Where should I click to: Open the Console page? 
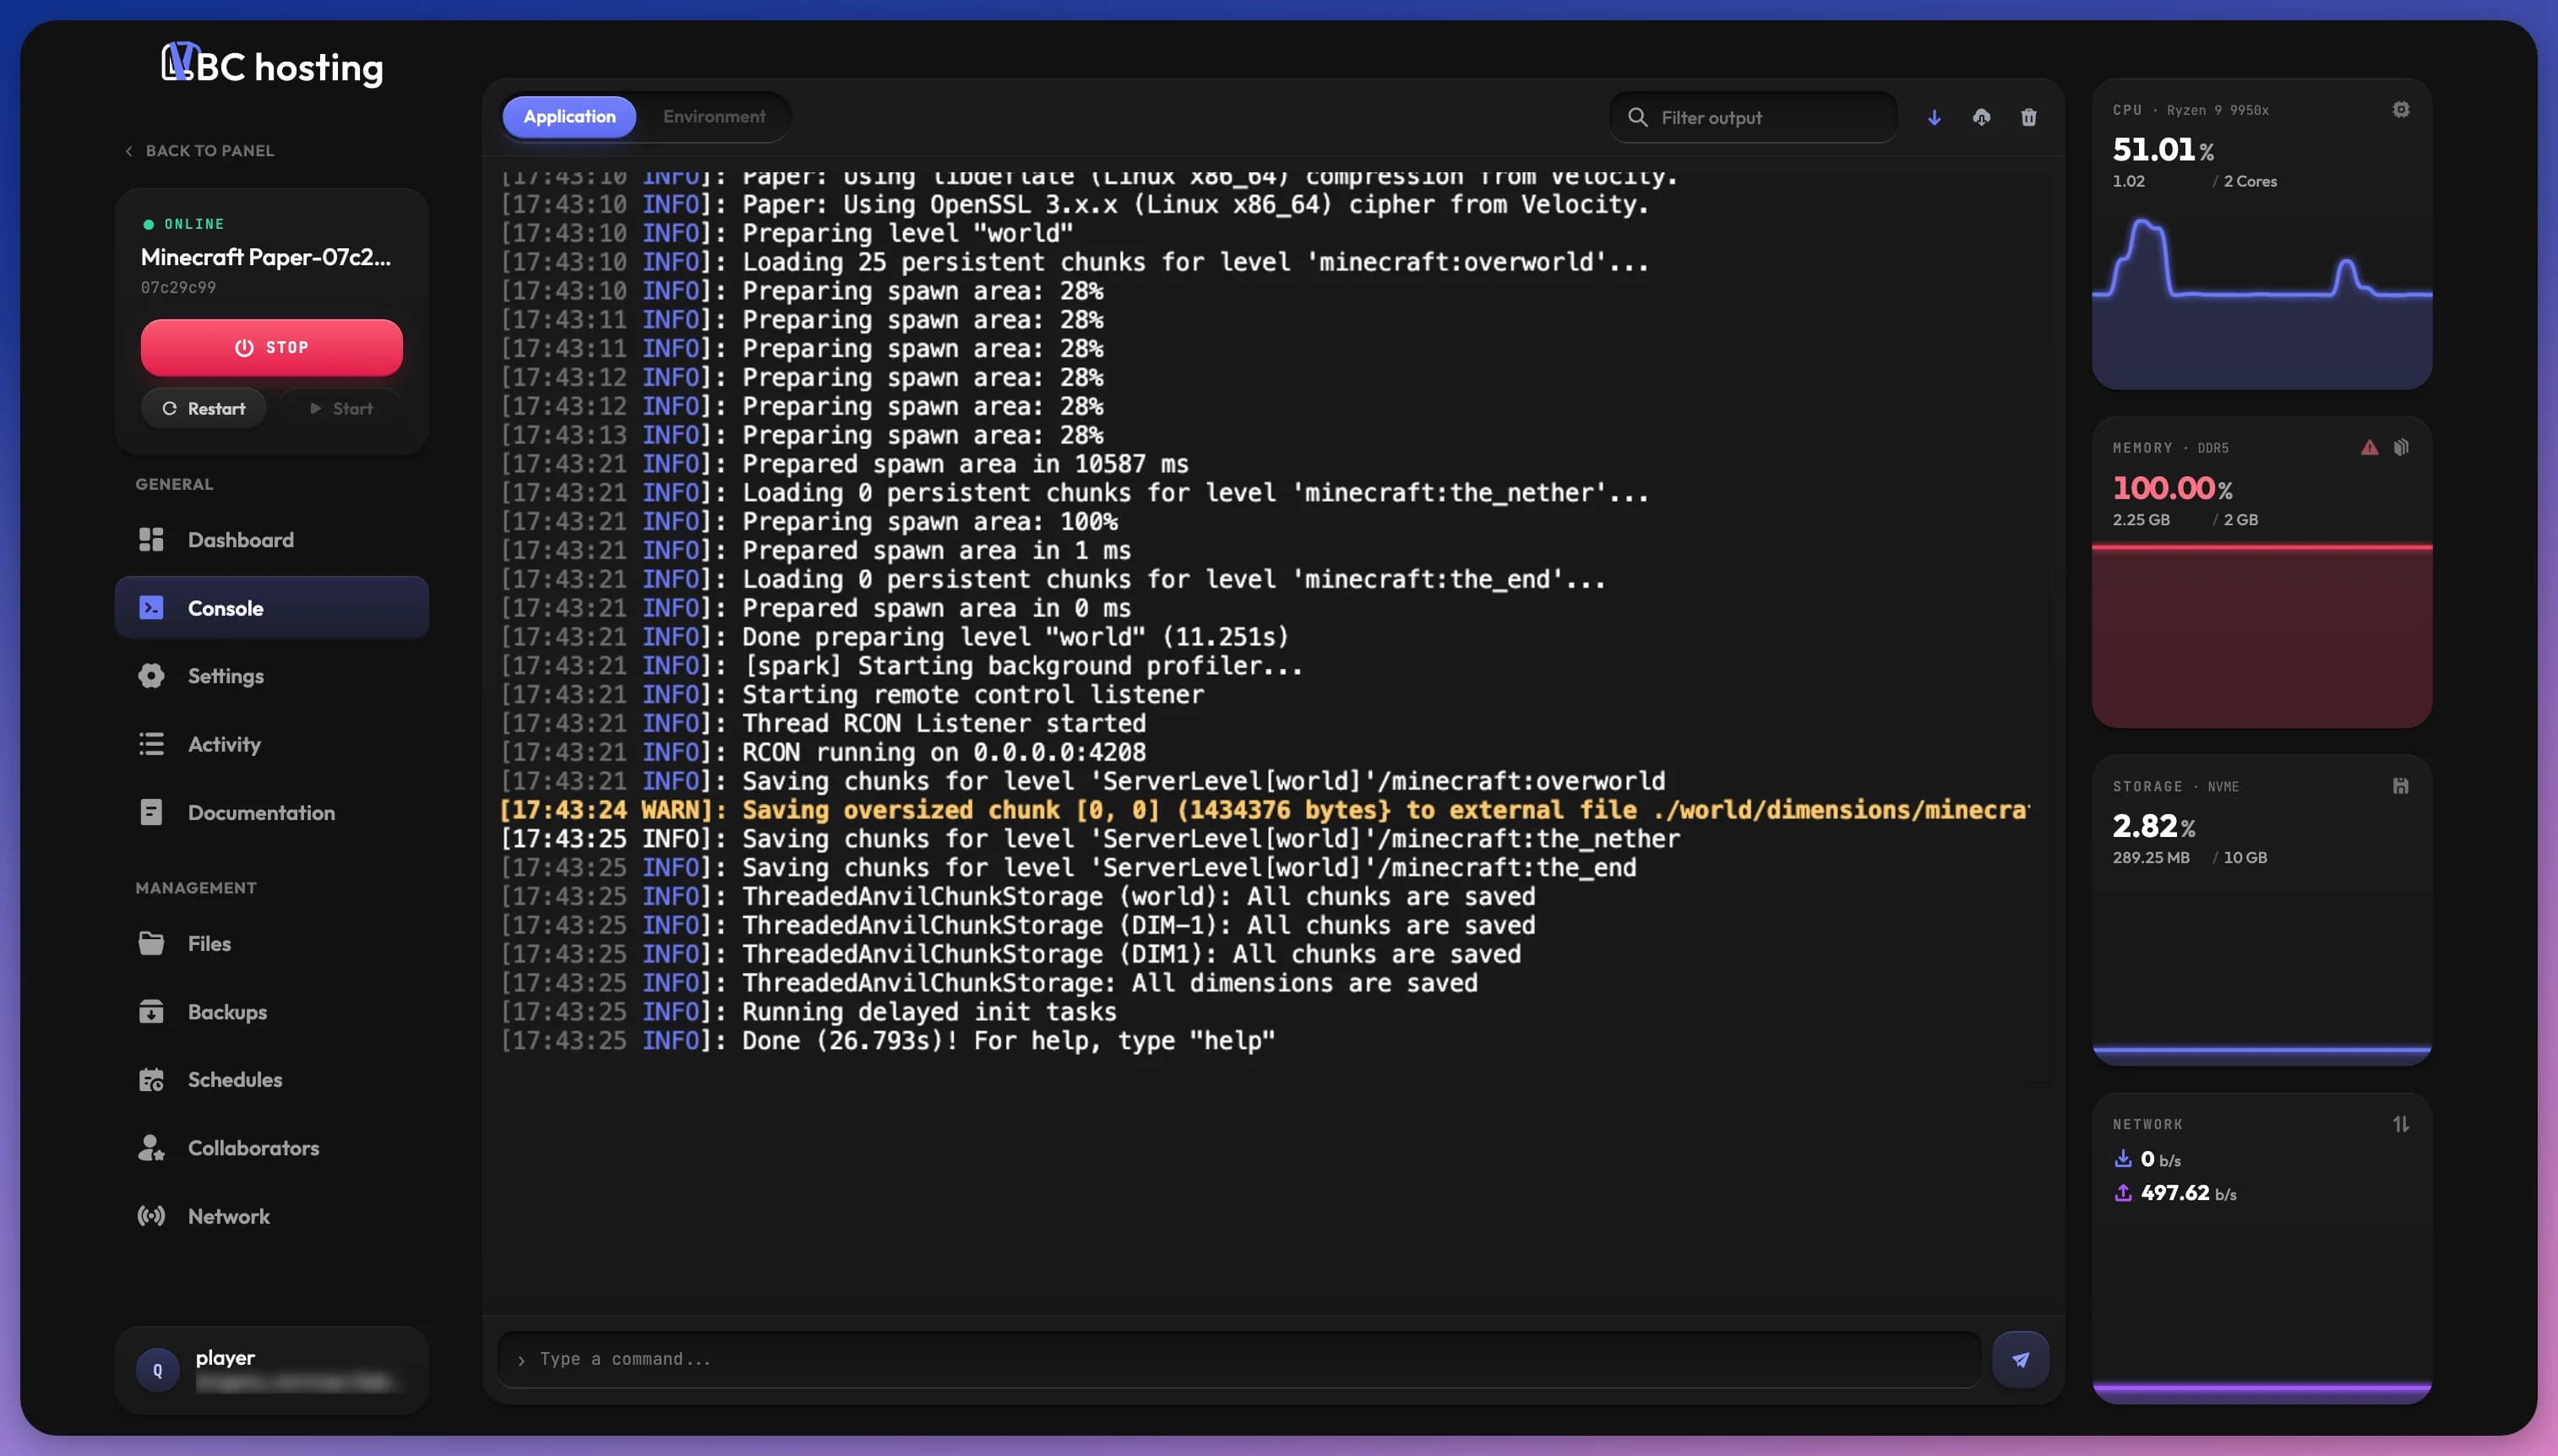point(272,608)
